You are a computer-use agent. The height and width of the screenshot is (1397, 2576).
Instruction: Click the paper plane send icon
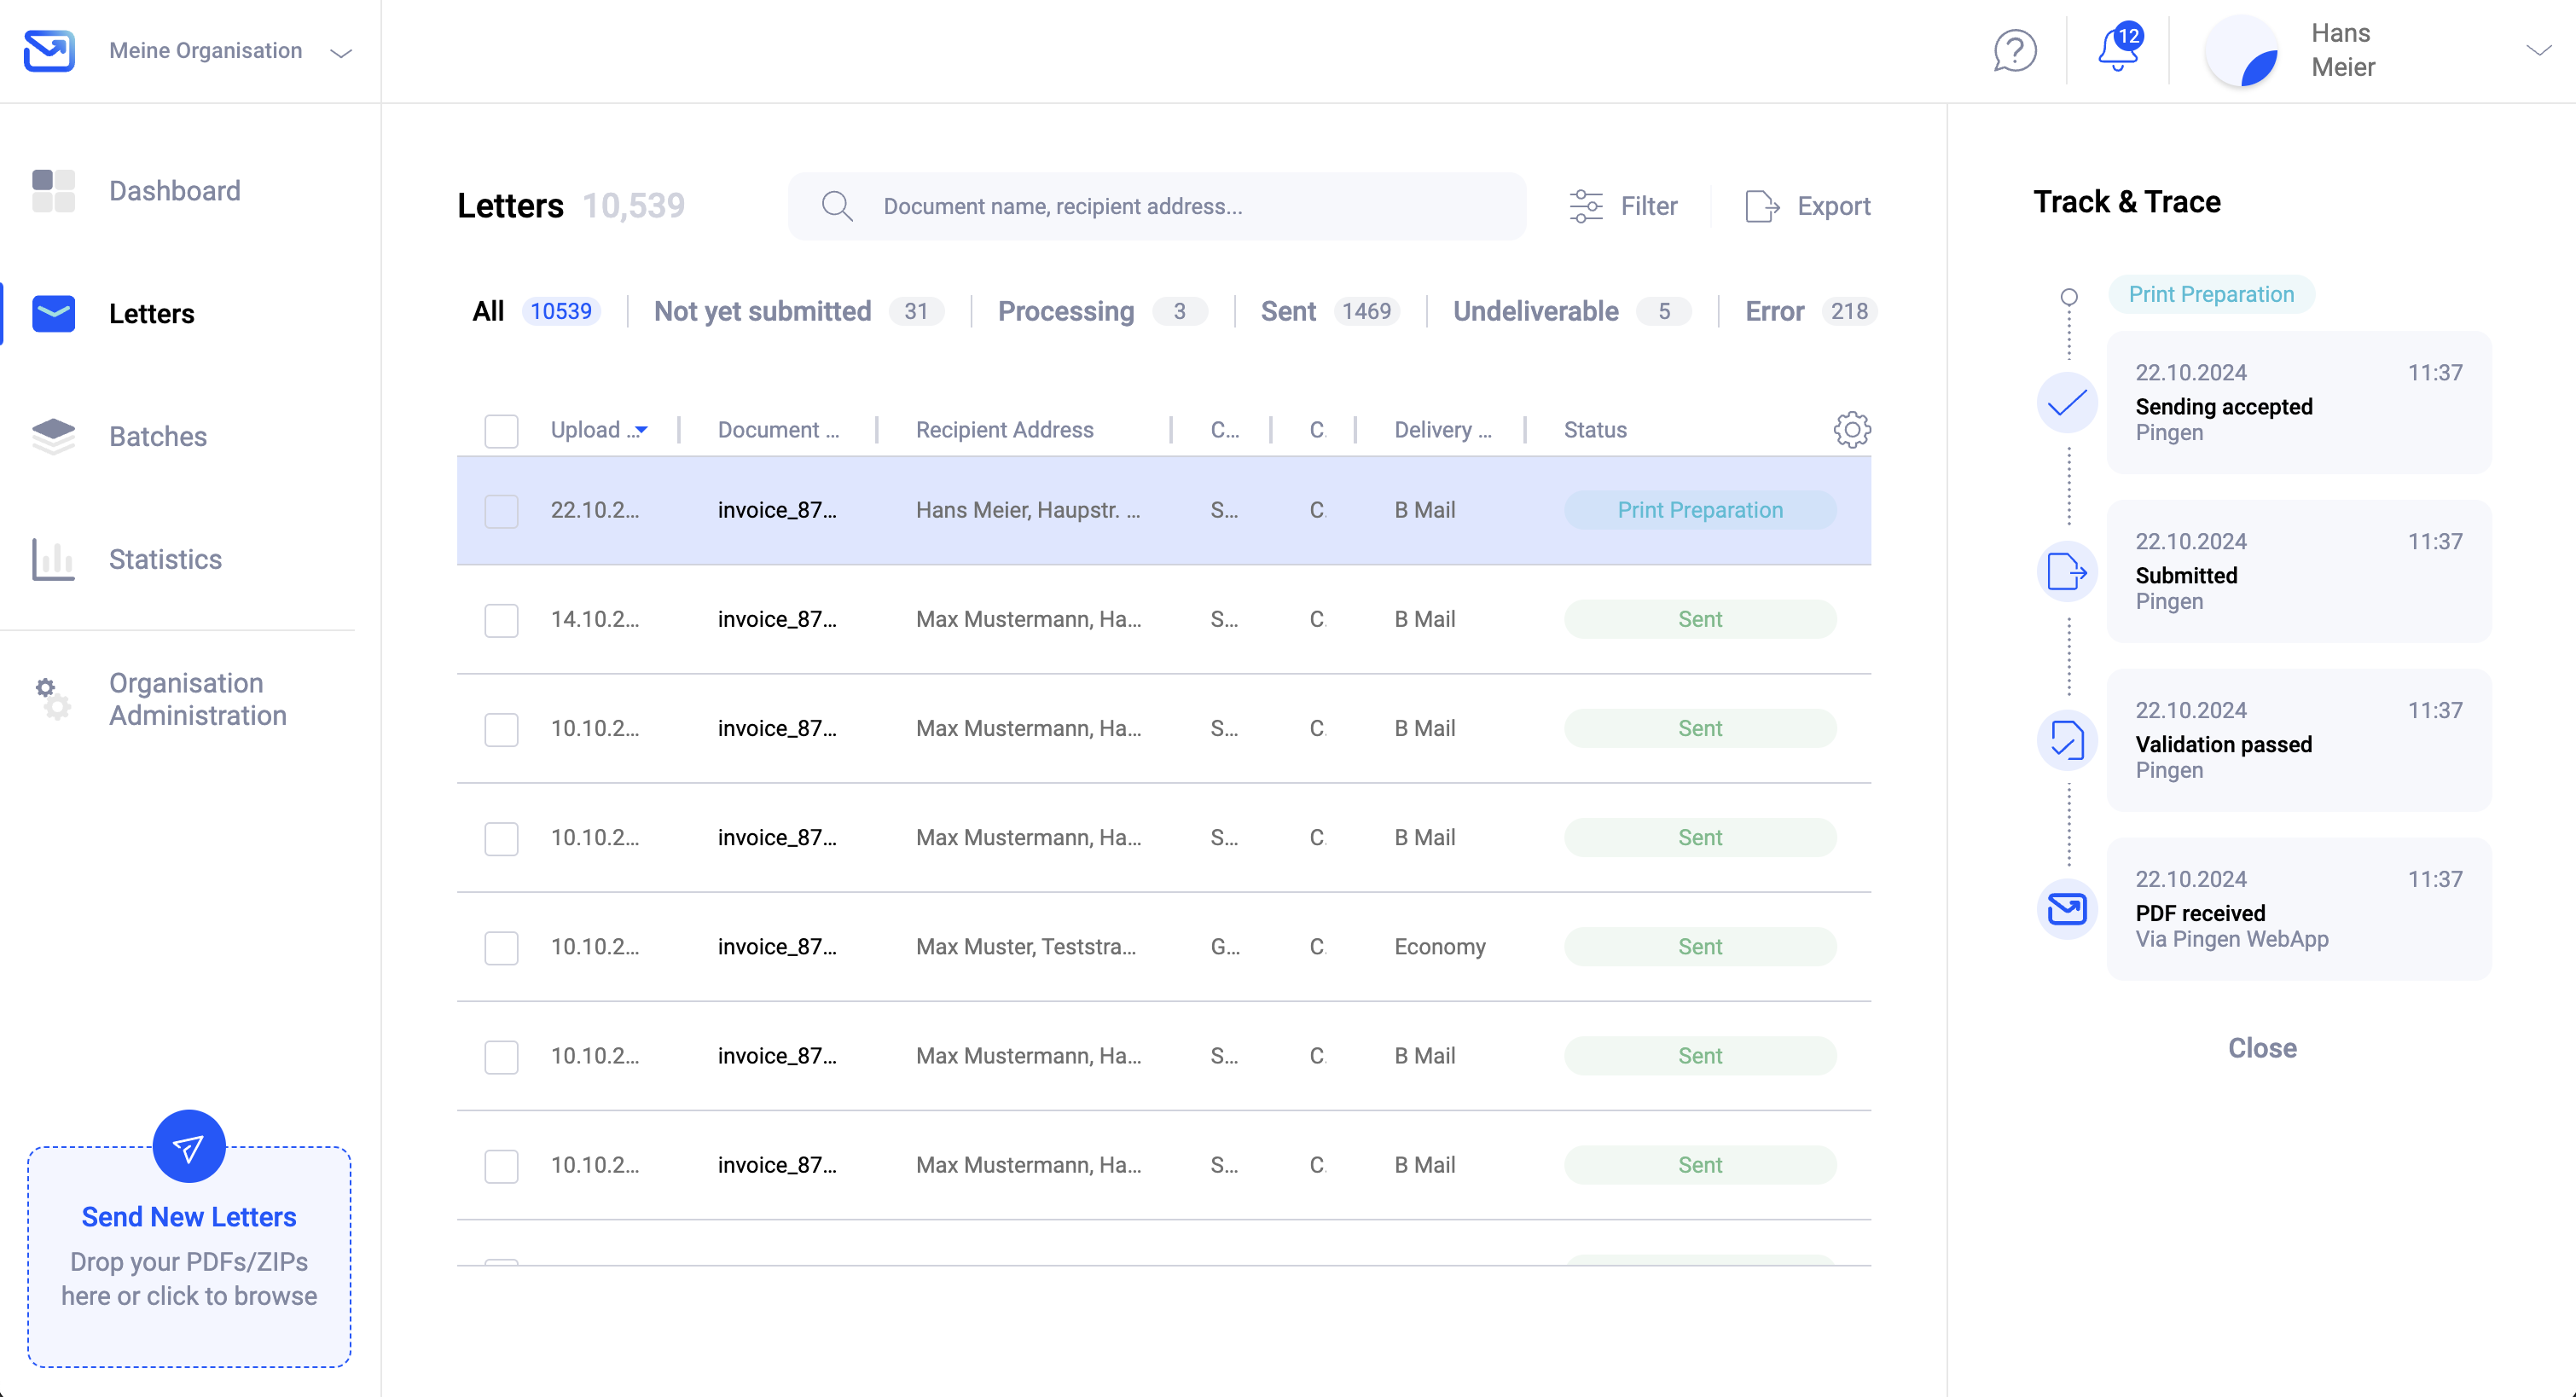coord(189,1146)
